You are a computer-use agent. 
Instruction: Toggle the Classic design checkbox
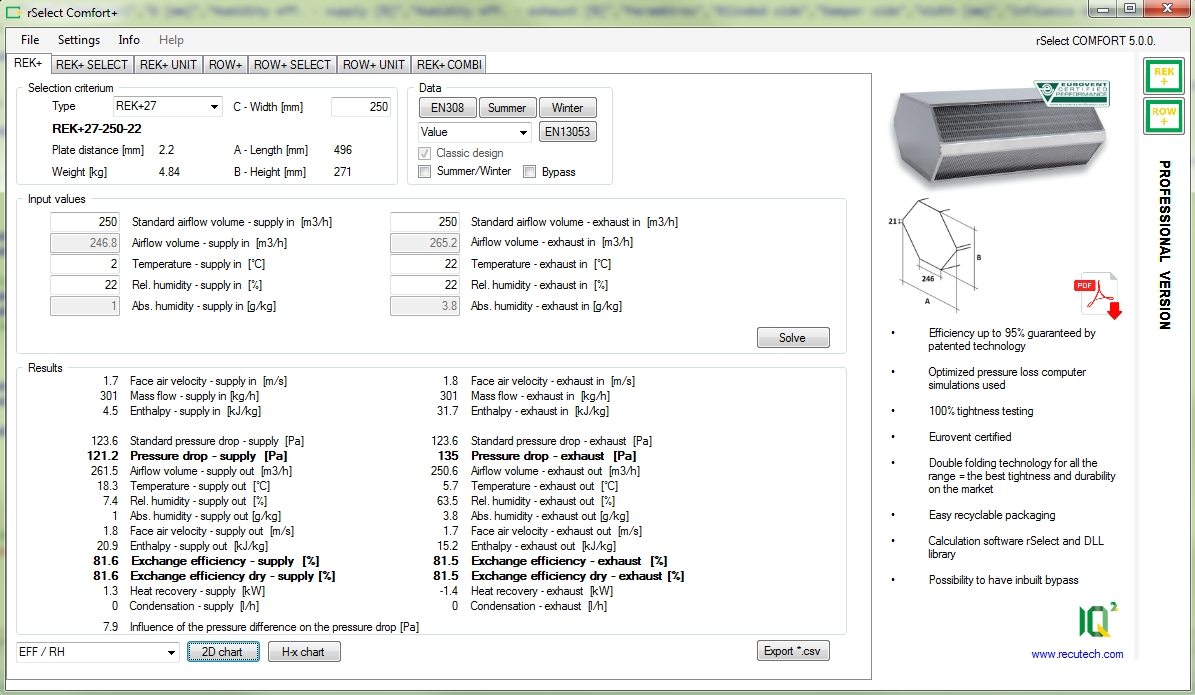tap(425, 153)
